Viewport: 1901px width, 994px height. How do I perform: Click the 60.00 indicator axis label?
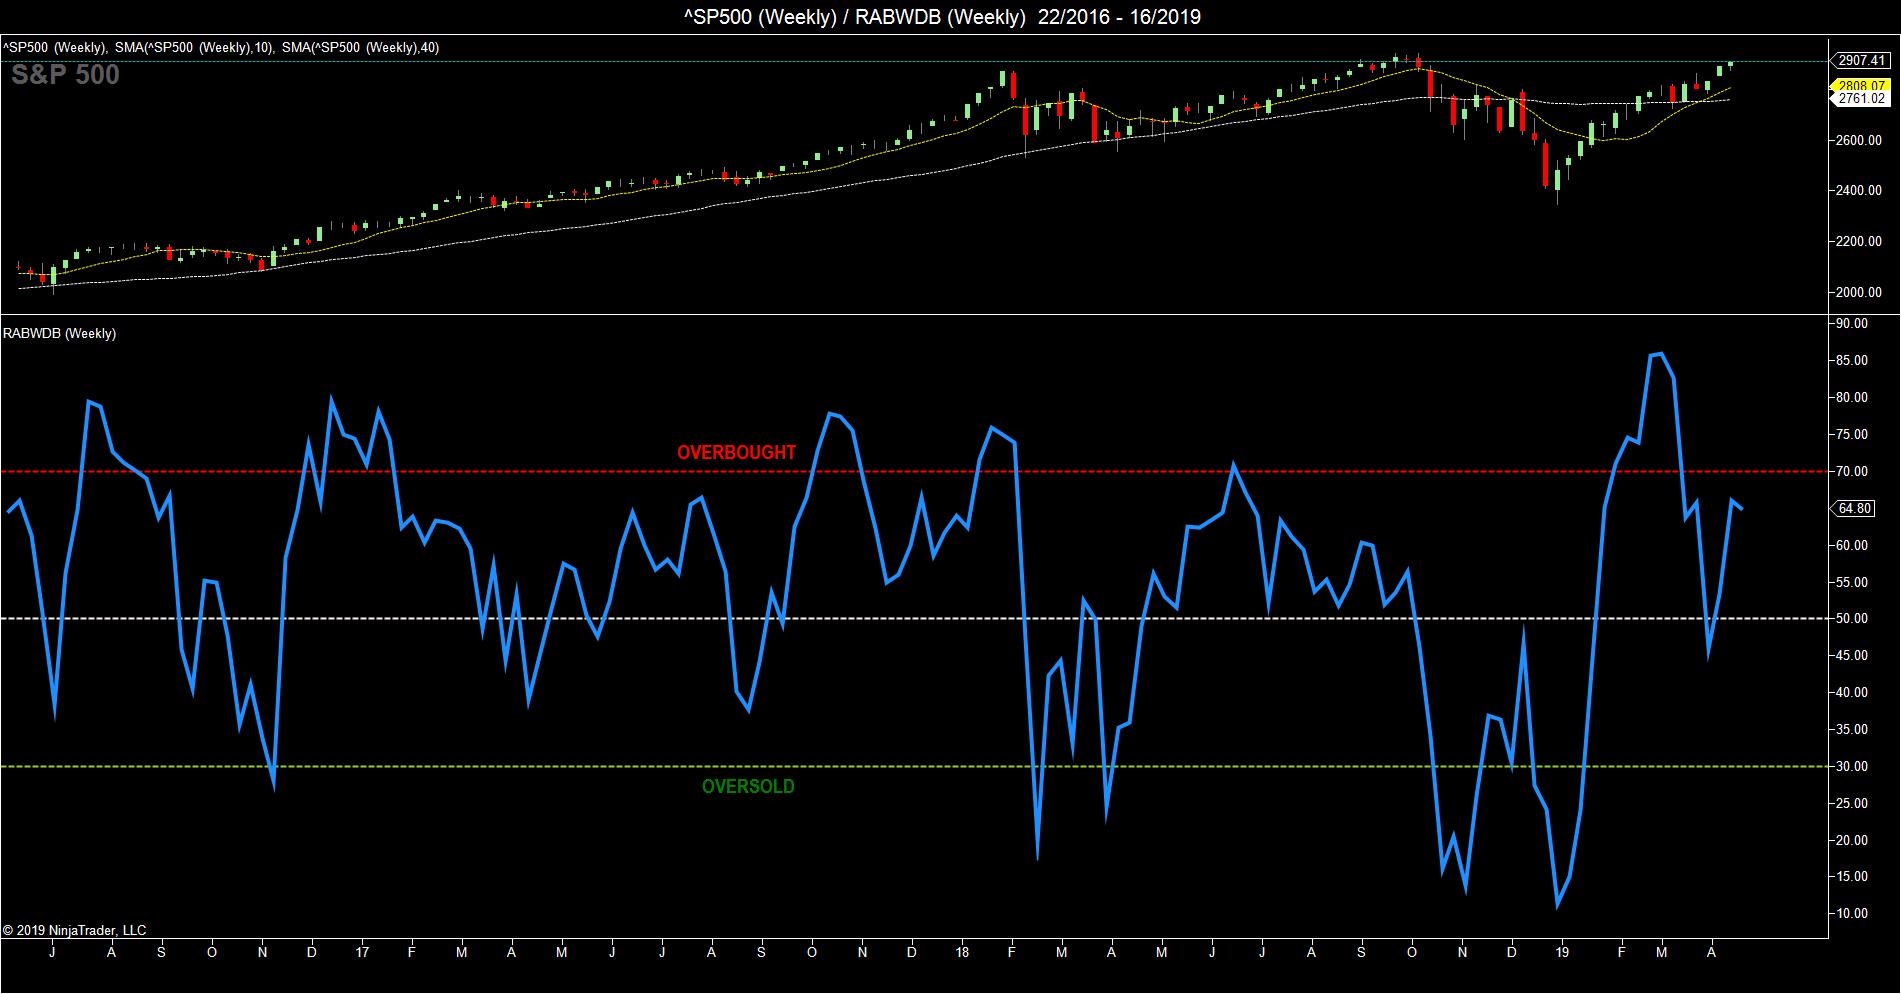click(x=1853, y=546)
